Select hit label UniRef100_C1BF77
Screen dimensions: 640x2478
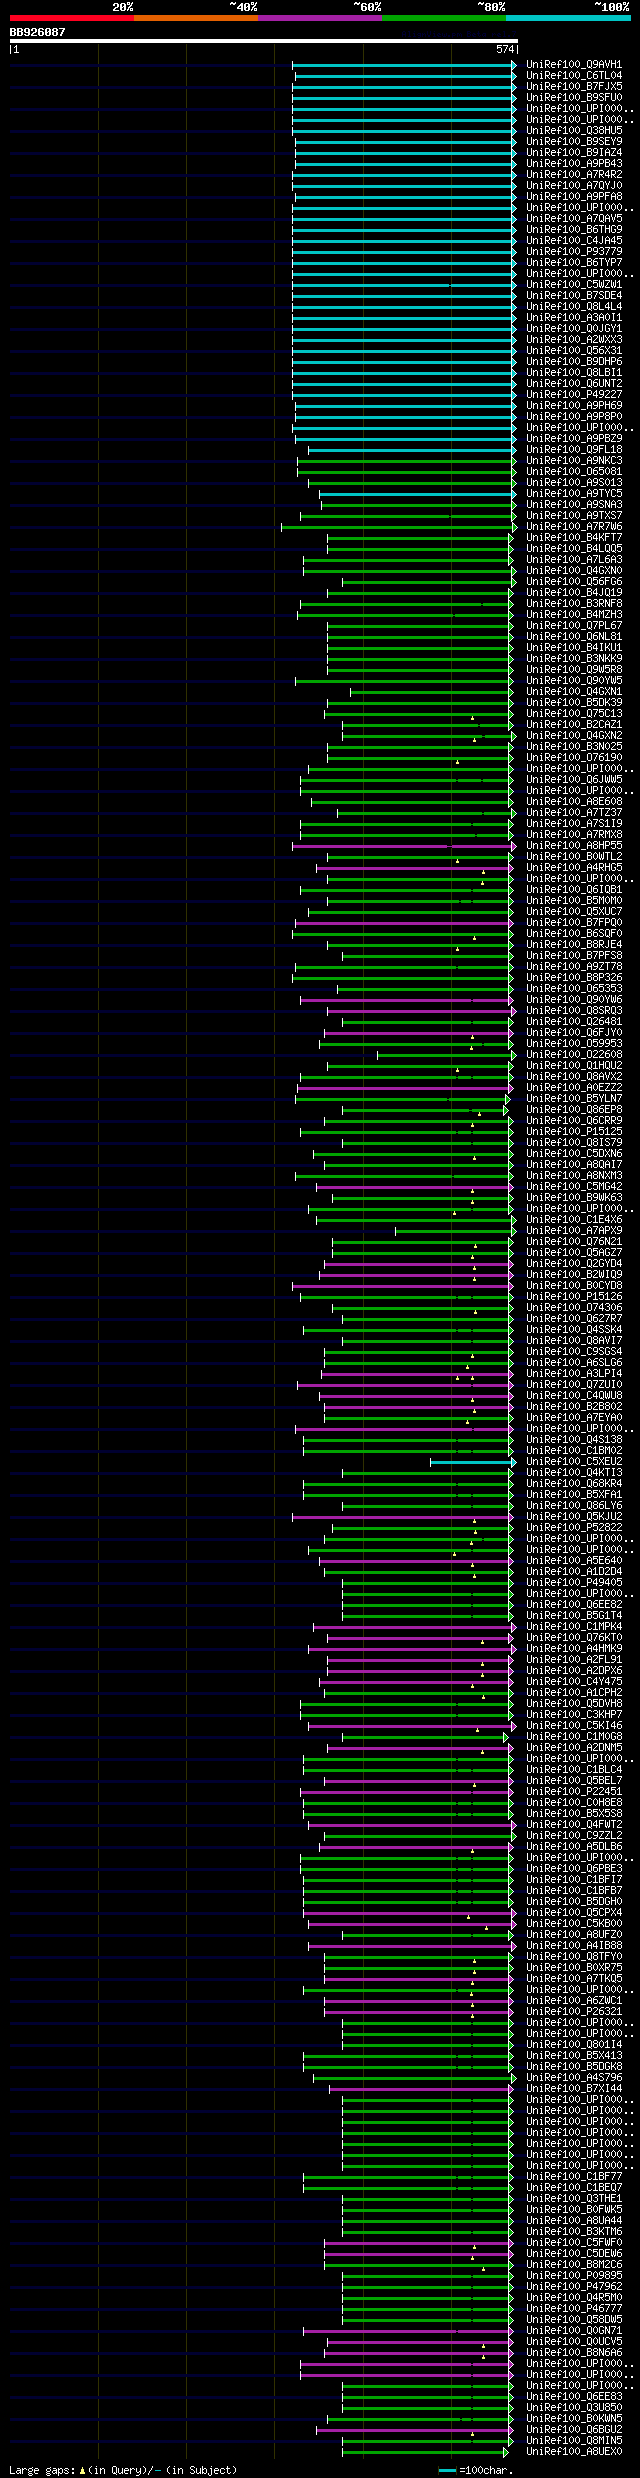[x=574, y=2176]
